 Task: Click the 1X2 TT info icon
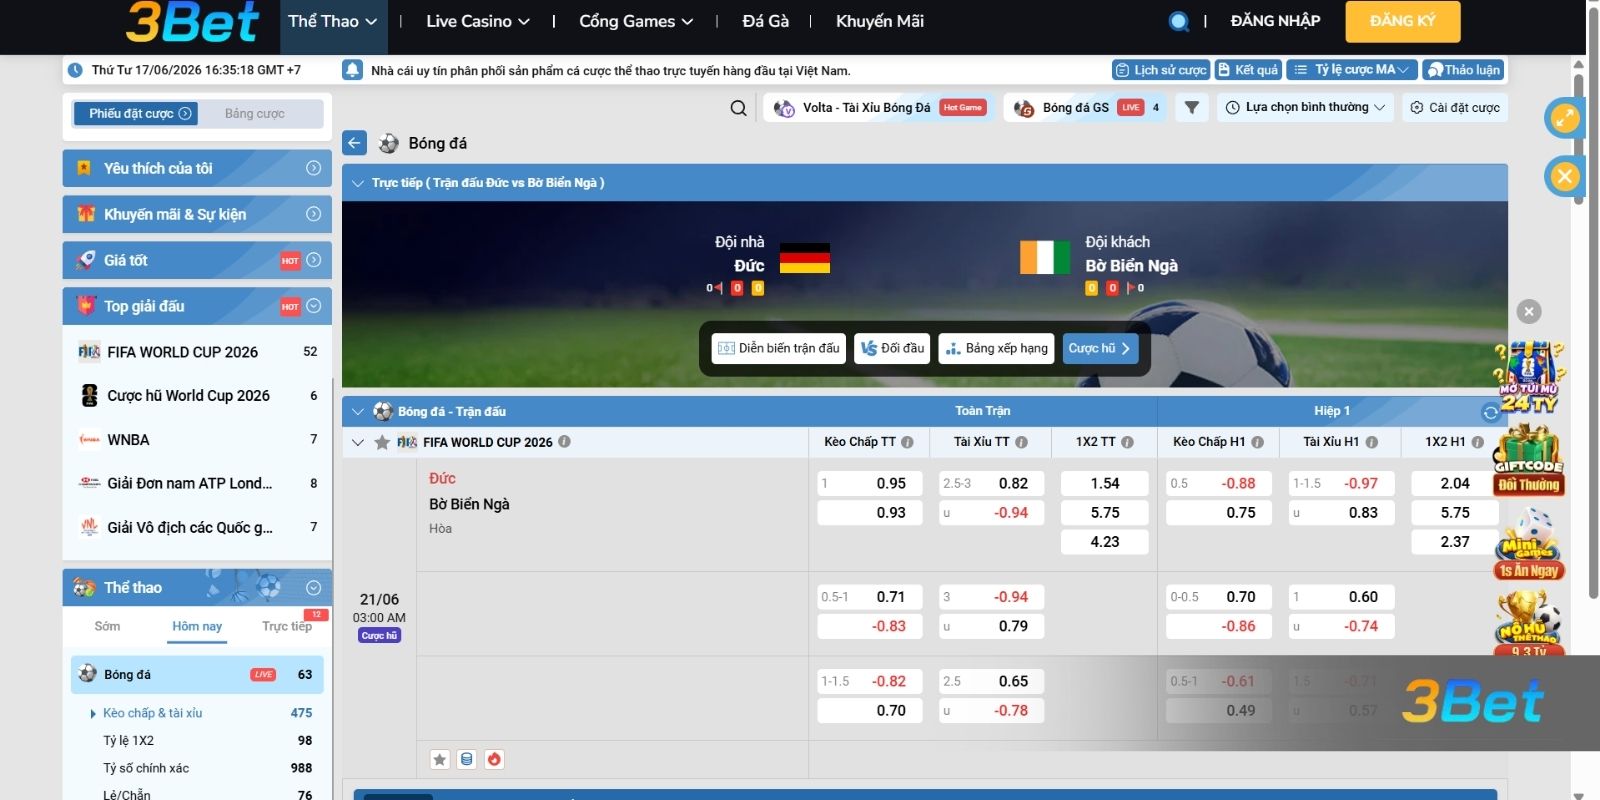[1127, 442]
